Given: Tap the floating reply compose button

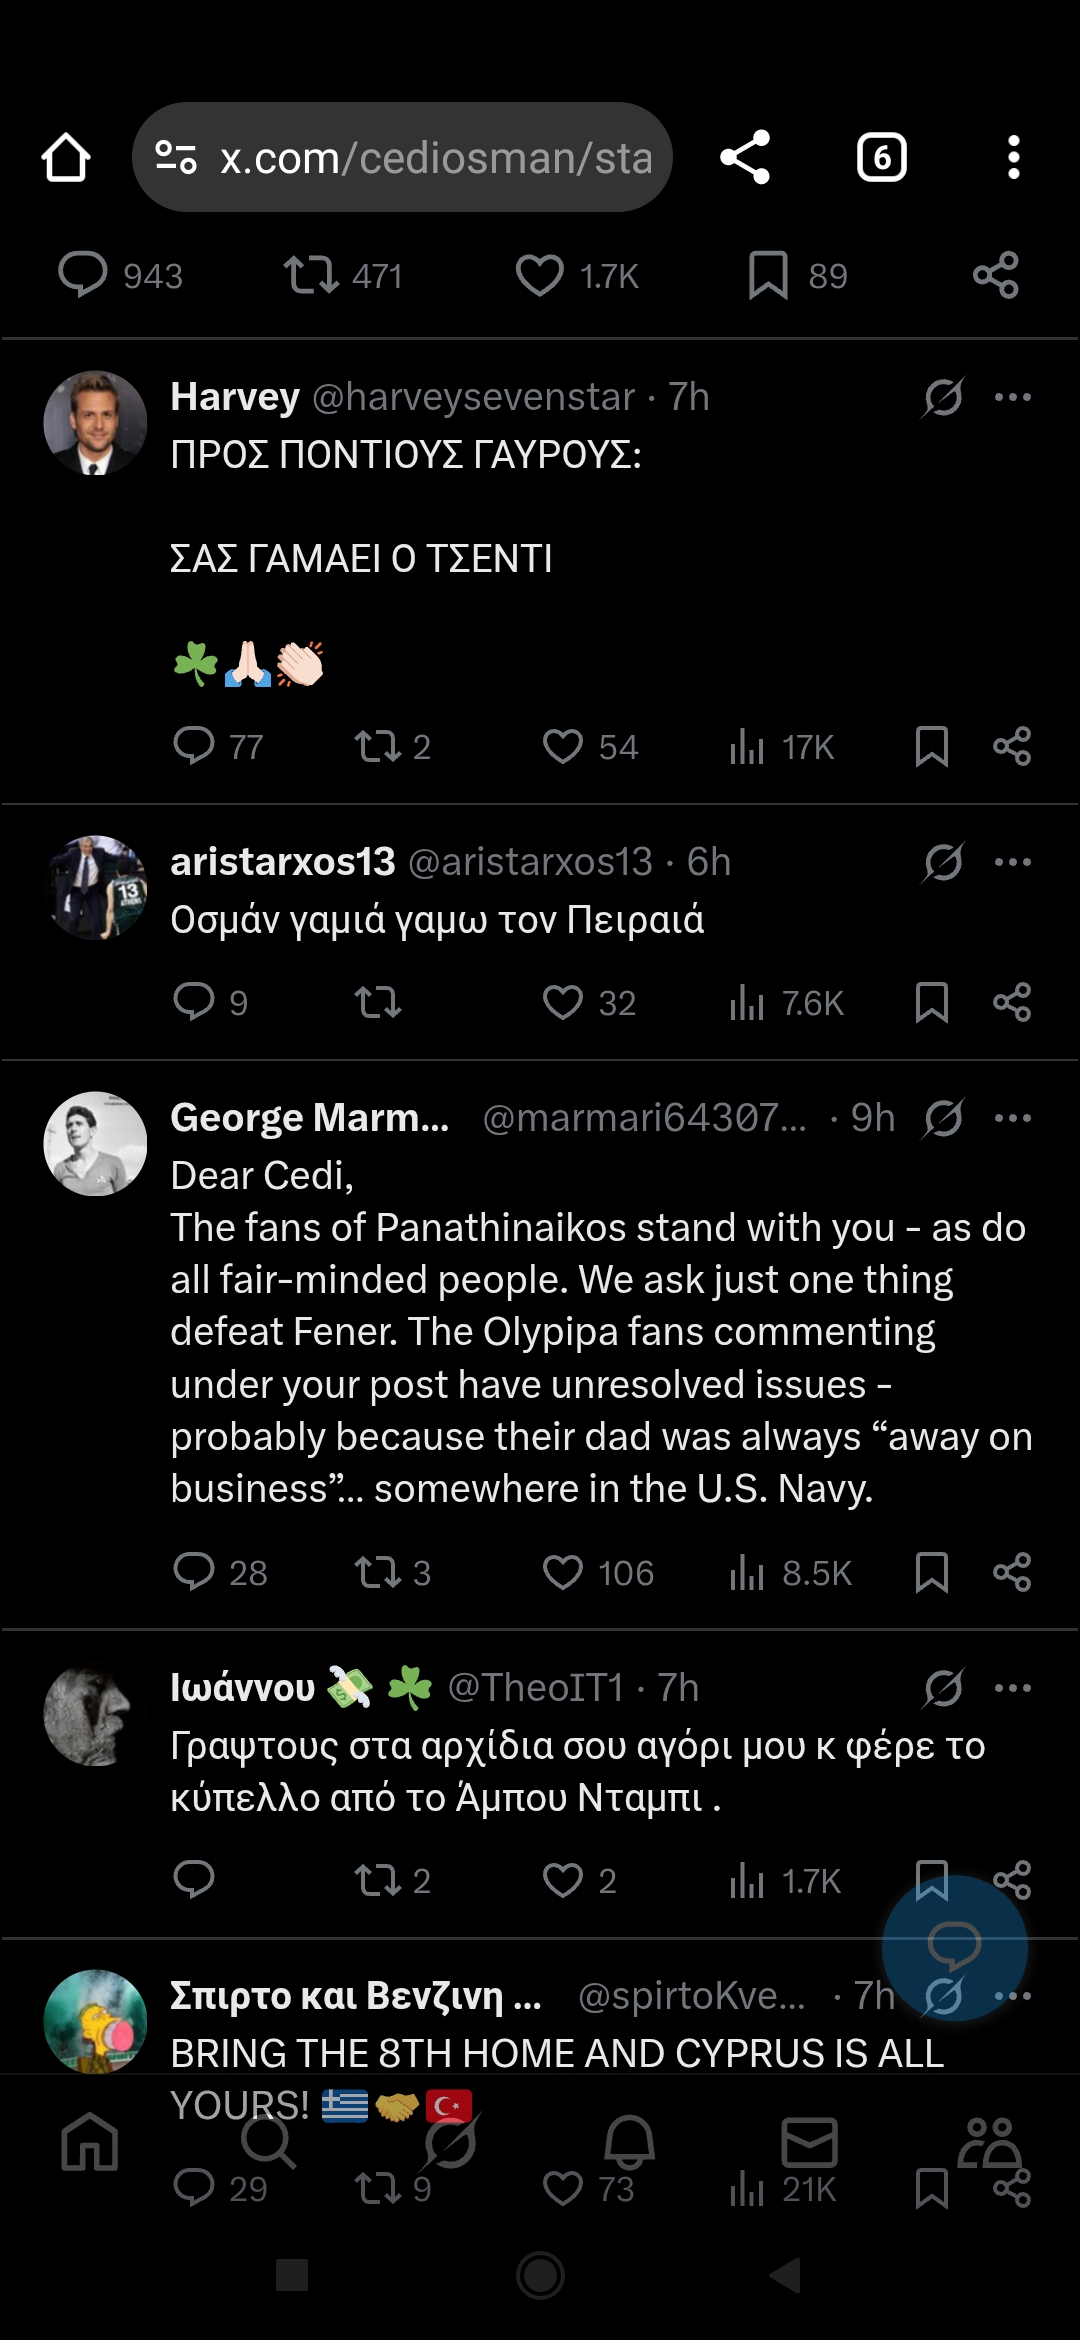Looking at the screenshot, I should coord(954,1946).
